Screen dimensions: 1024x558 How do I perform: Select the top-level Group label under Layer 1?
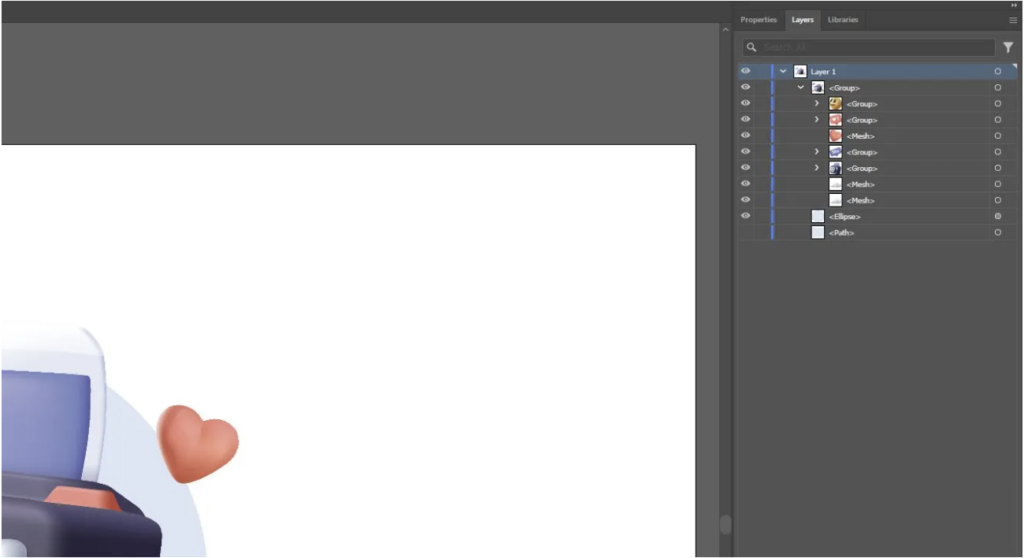coord(844,88)
